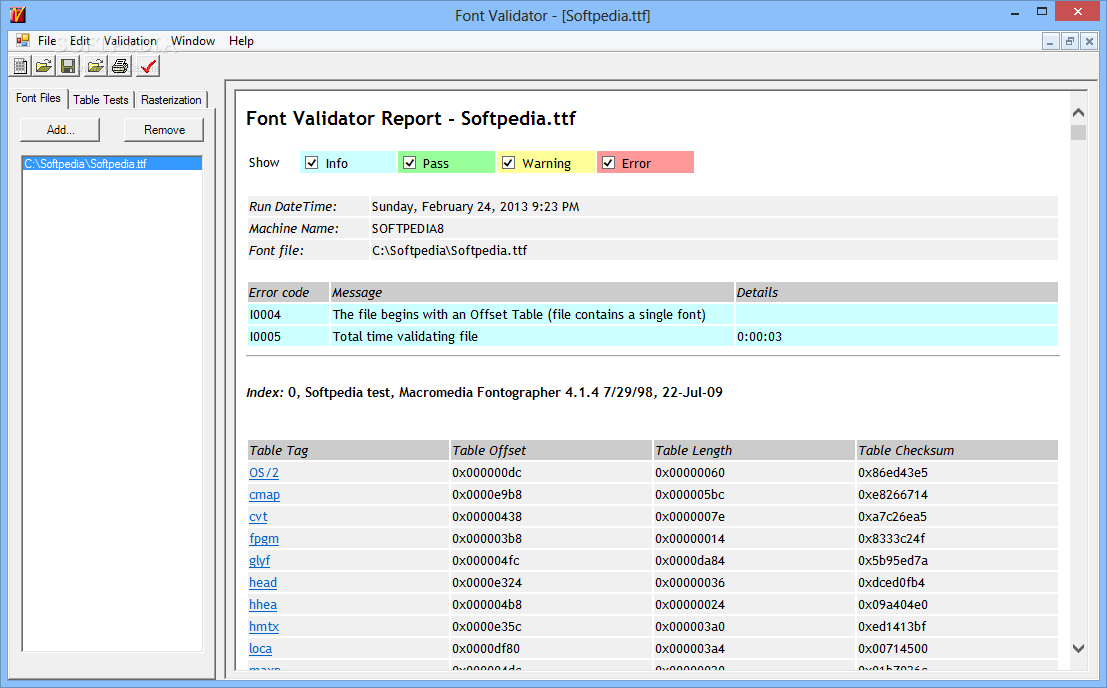
Task: Close the inner report document window
Action: tap(1089, 41)
